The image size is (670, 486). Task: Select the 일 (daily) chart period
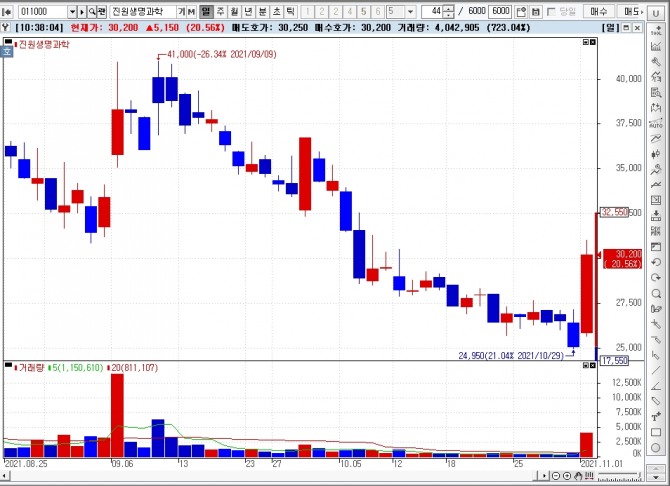click(x=206, y=12)
